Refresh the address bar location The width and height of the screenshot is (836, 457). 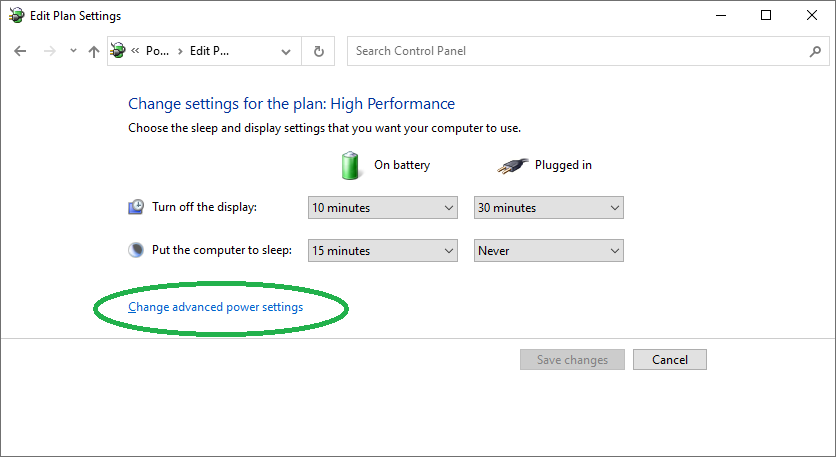319,51
